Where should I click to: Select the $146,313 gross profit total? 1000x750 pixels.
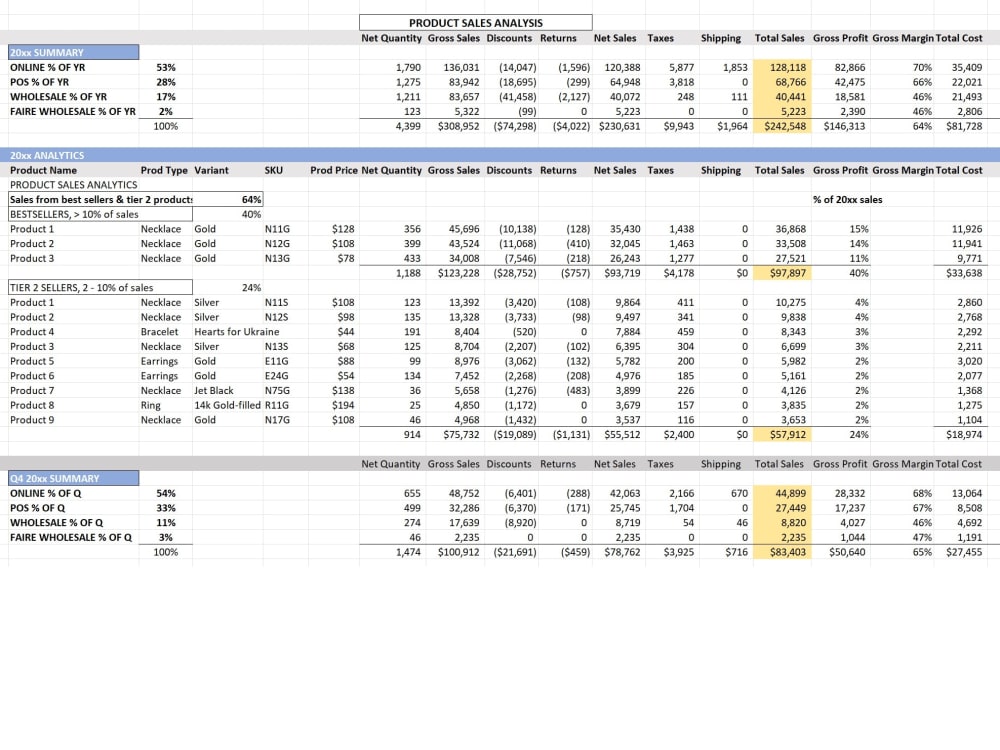844,126
